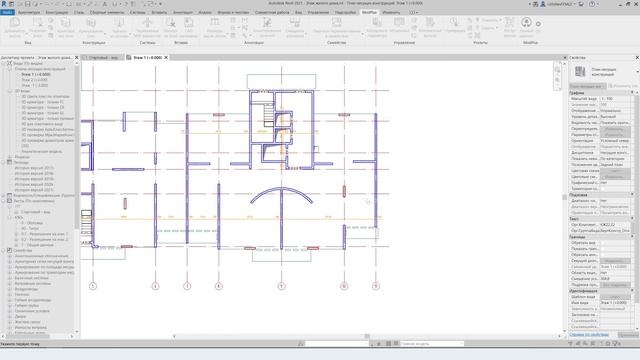The height and width of the screenshot is (360, 640).
Task: Open the view type selector dropdown arrow
Action: click(637, 72)
